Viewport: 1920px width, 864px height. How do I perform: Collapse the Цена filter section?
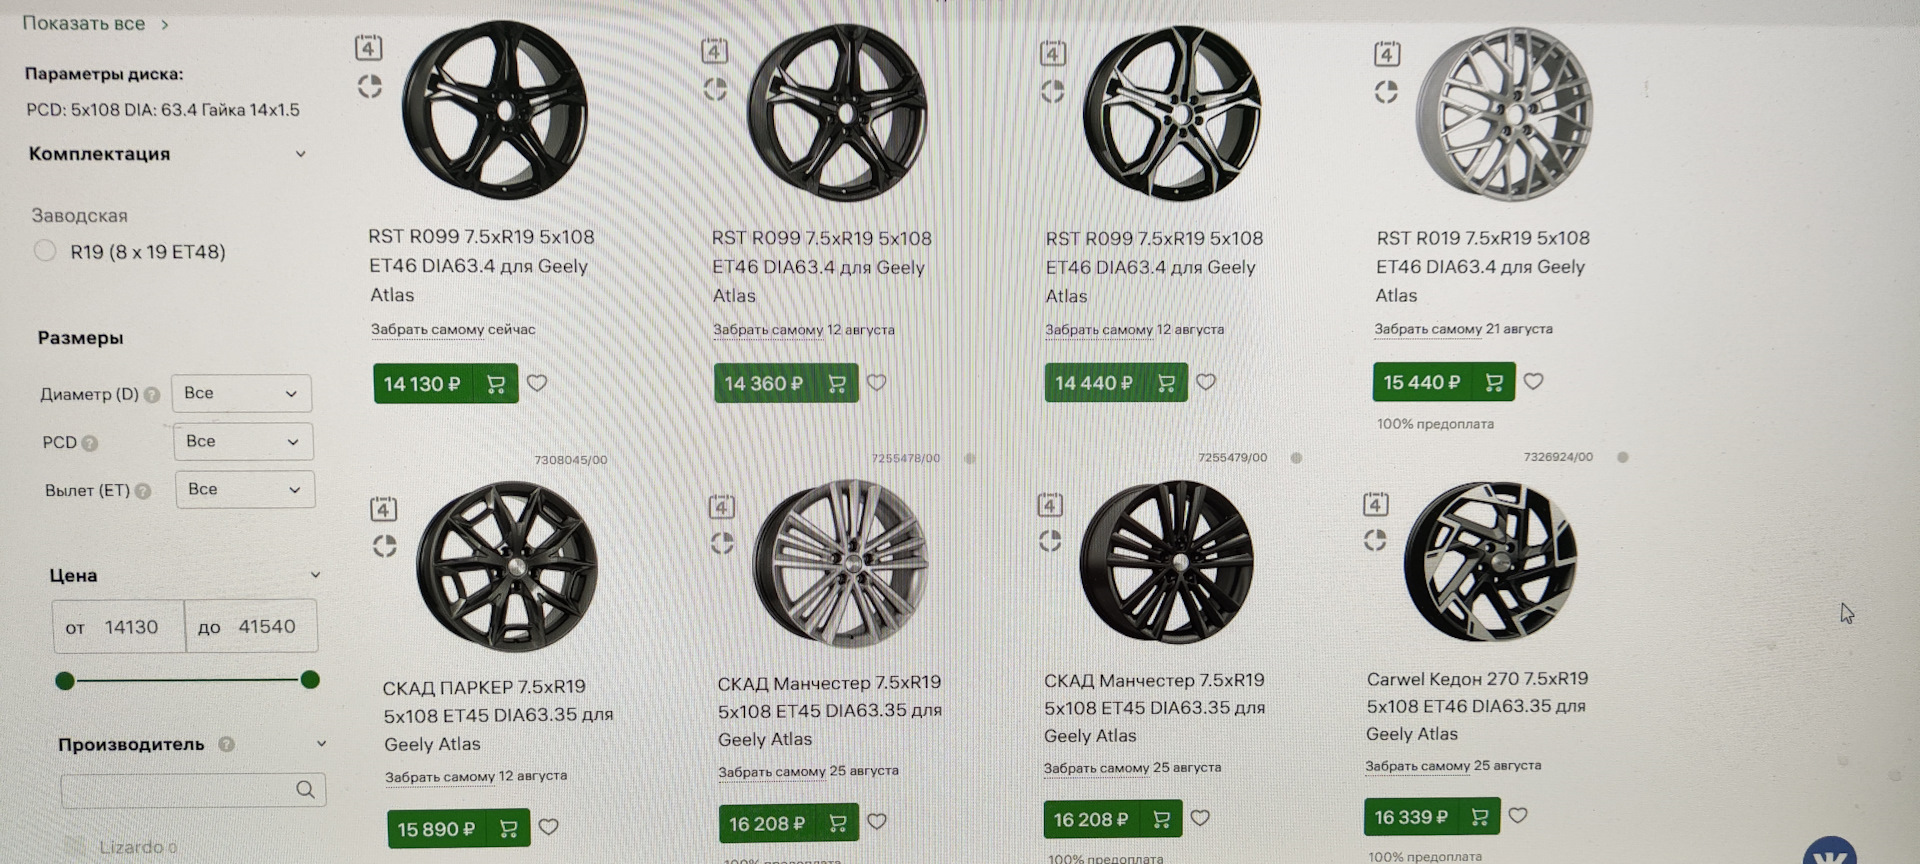pyautogui.click(x=315, y=575)
